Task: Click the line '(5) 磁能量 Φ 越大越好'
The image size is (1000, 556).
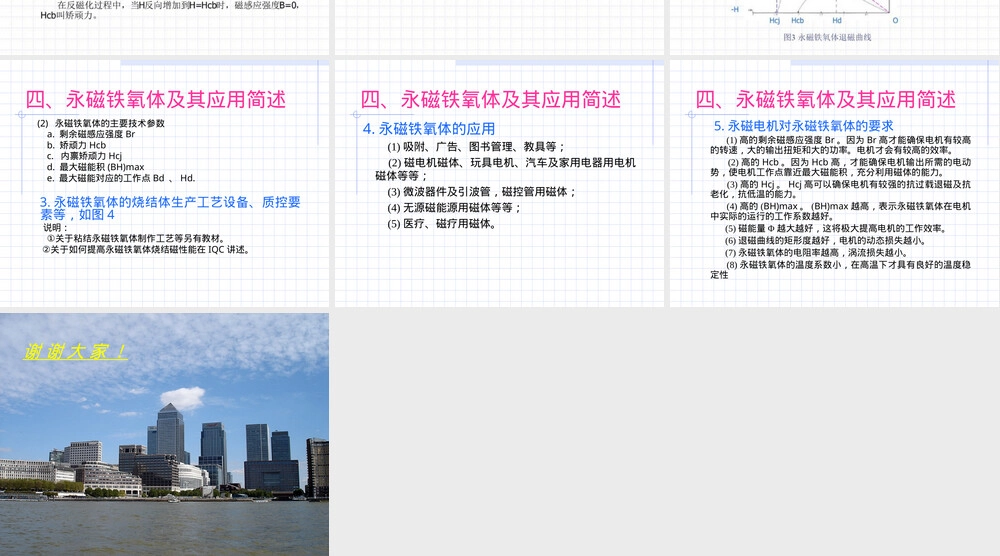Action: tap(837, 228)
